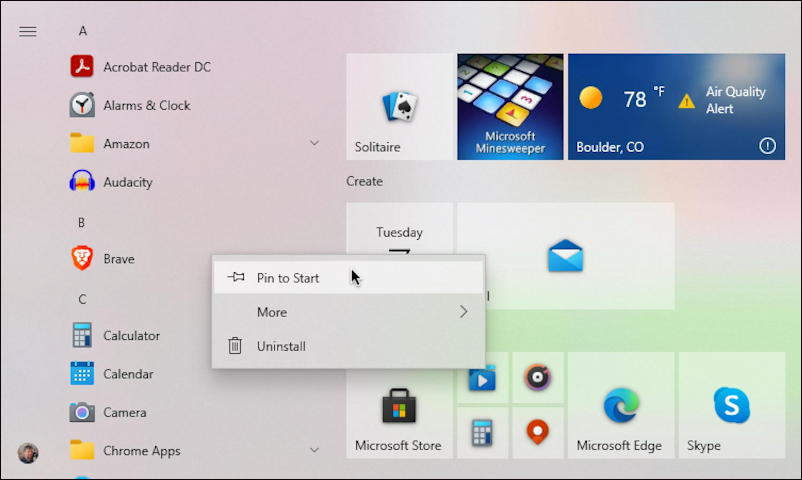Click the Acrobat Reader DC icon
The width and height of the screenshot is (802, 480).
(x=82, y=67)
